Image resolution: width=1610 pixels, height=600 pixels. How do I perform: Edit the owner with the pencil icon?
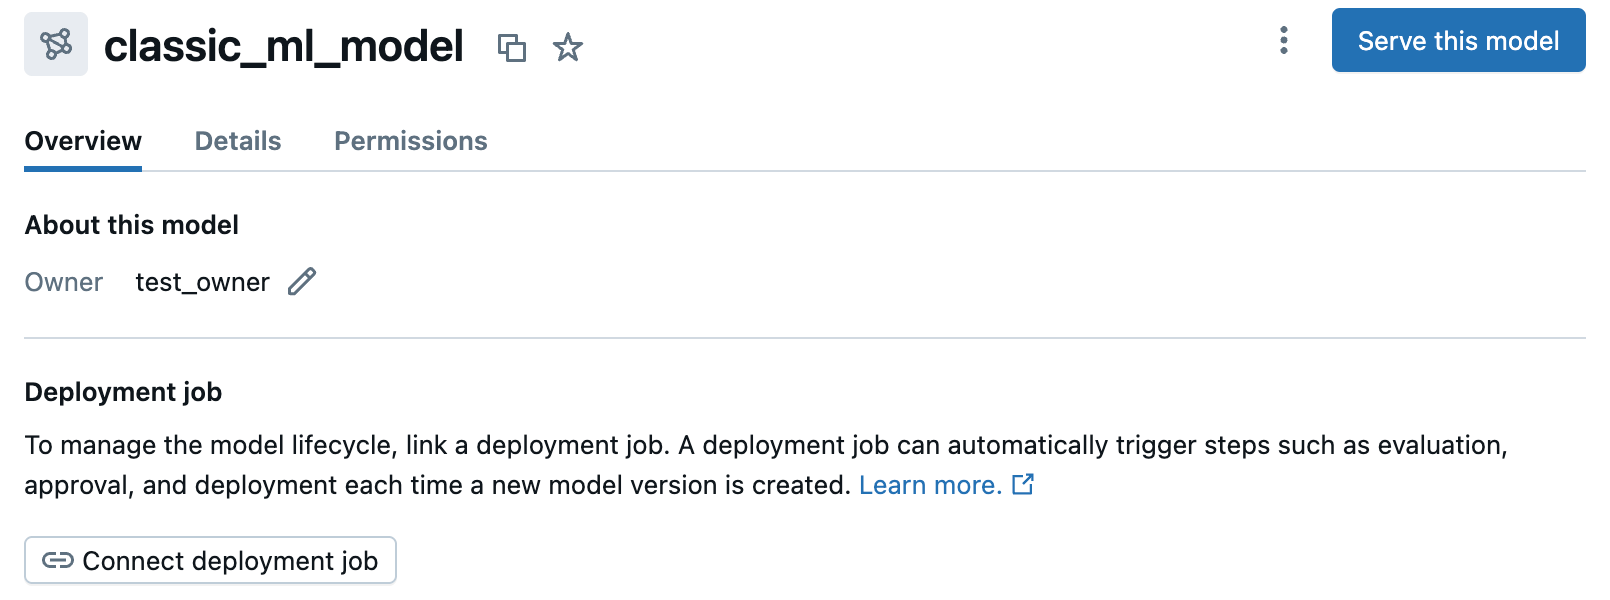pos(302,282)
